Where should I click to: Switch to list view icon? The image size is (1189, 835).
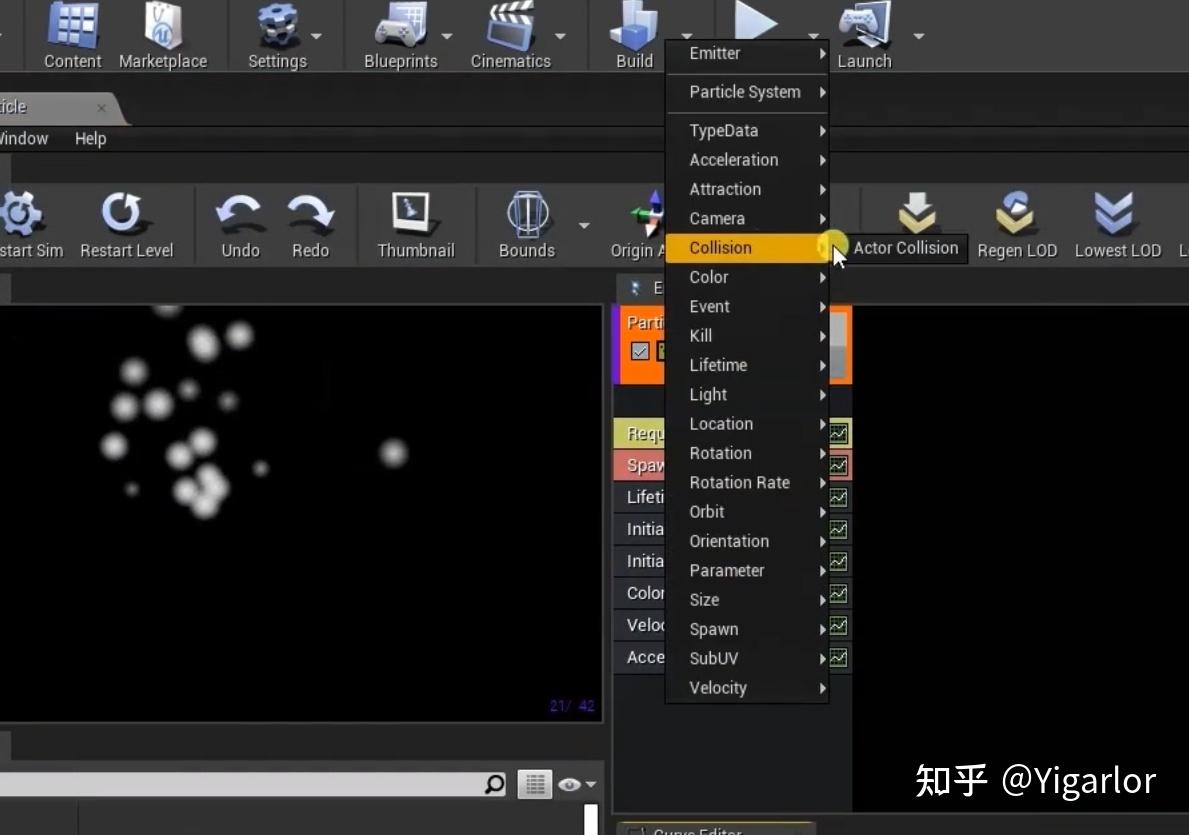(x=535, y=784)
